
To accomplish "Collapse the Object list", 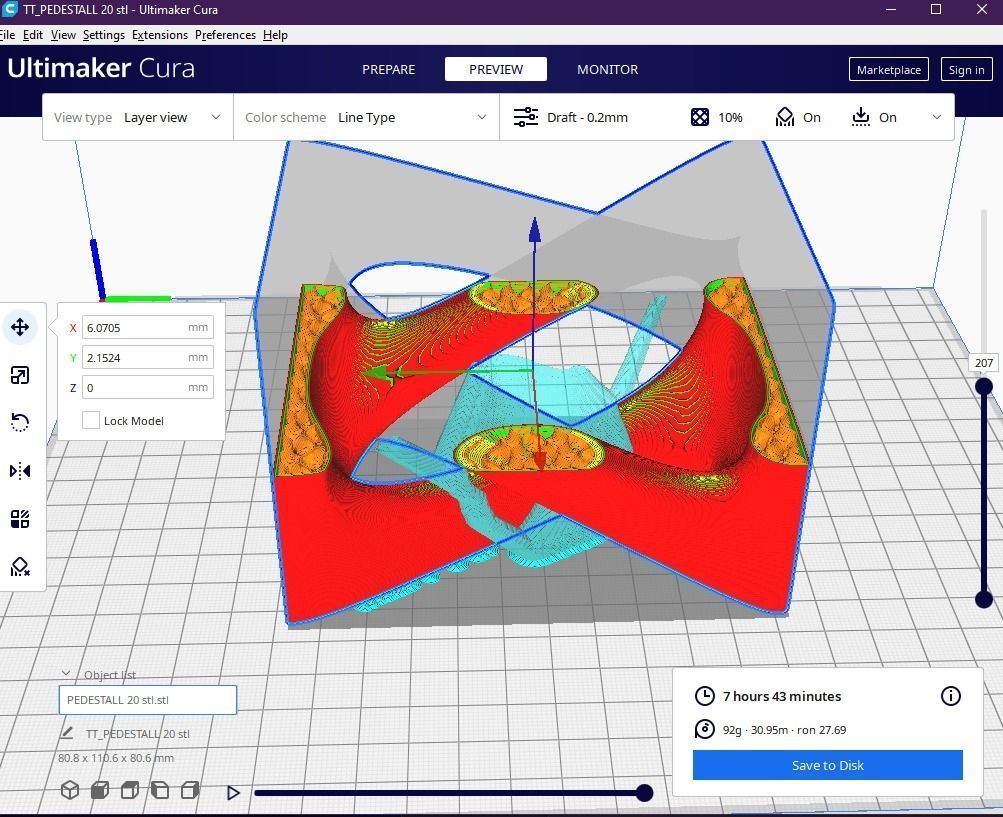I will click(x=66, y=673).
